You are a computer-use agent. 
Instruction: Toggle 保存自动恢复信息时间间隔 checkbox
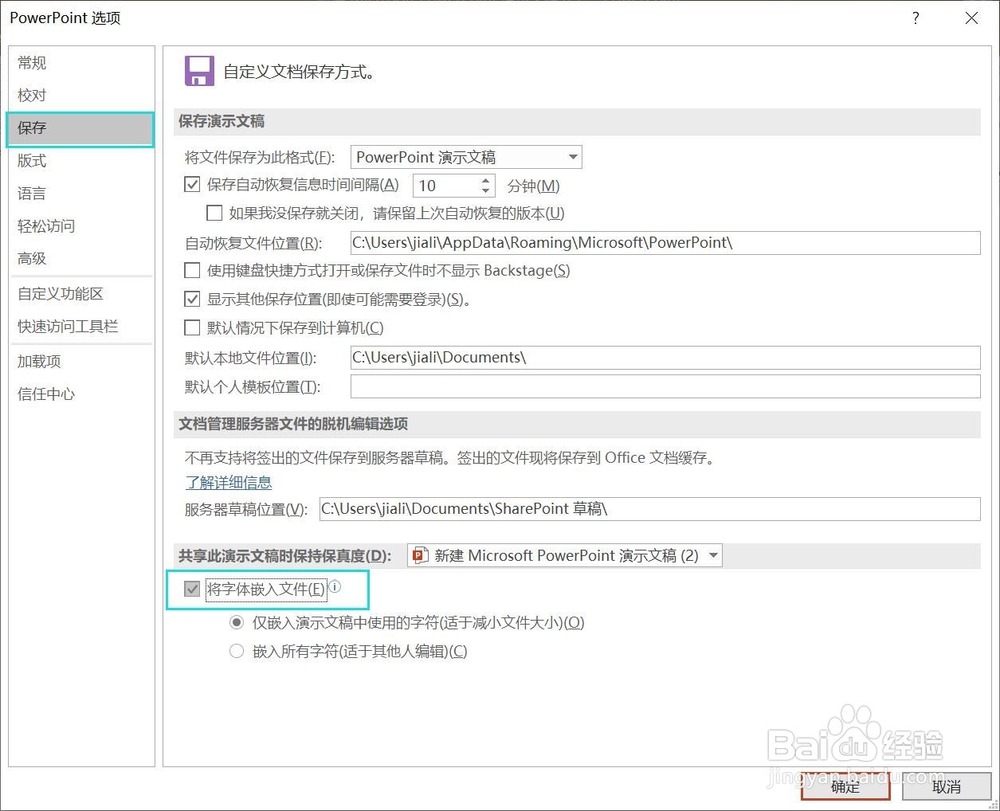(192, 185)
